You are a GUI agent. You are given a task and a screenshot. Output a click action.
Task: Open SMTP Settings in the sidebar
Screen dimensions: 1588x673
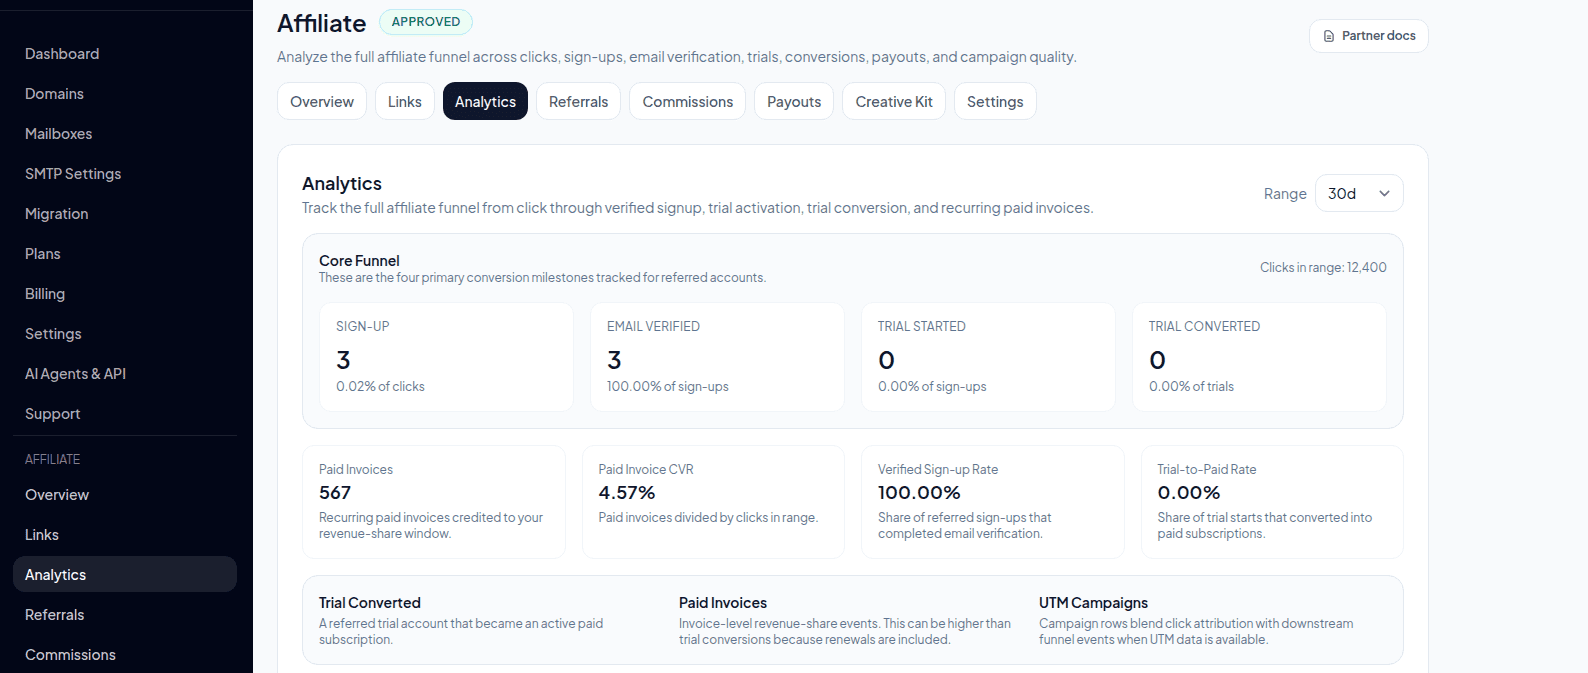[x=73, y=174]
